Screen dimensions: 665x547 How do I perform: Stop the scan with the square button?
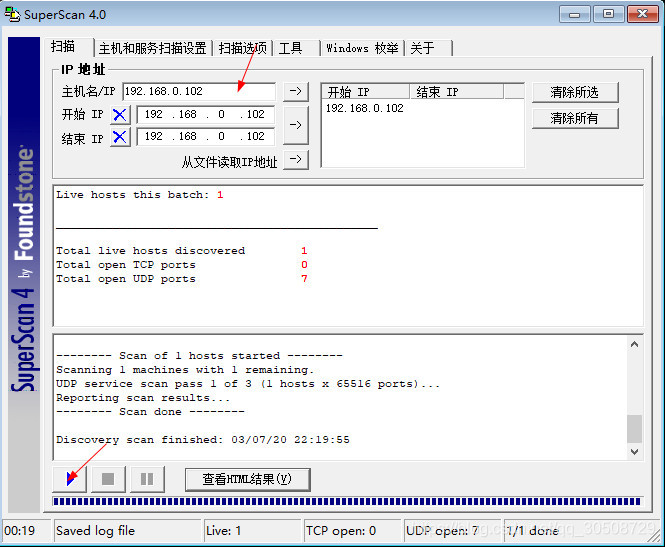coord(108,479)
